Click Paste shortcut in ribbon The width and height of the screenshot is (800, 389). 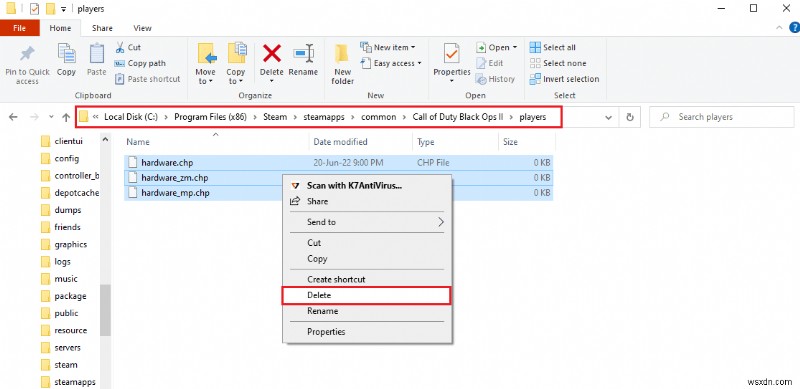[x=147, y=79]
